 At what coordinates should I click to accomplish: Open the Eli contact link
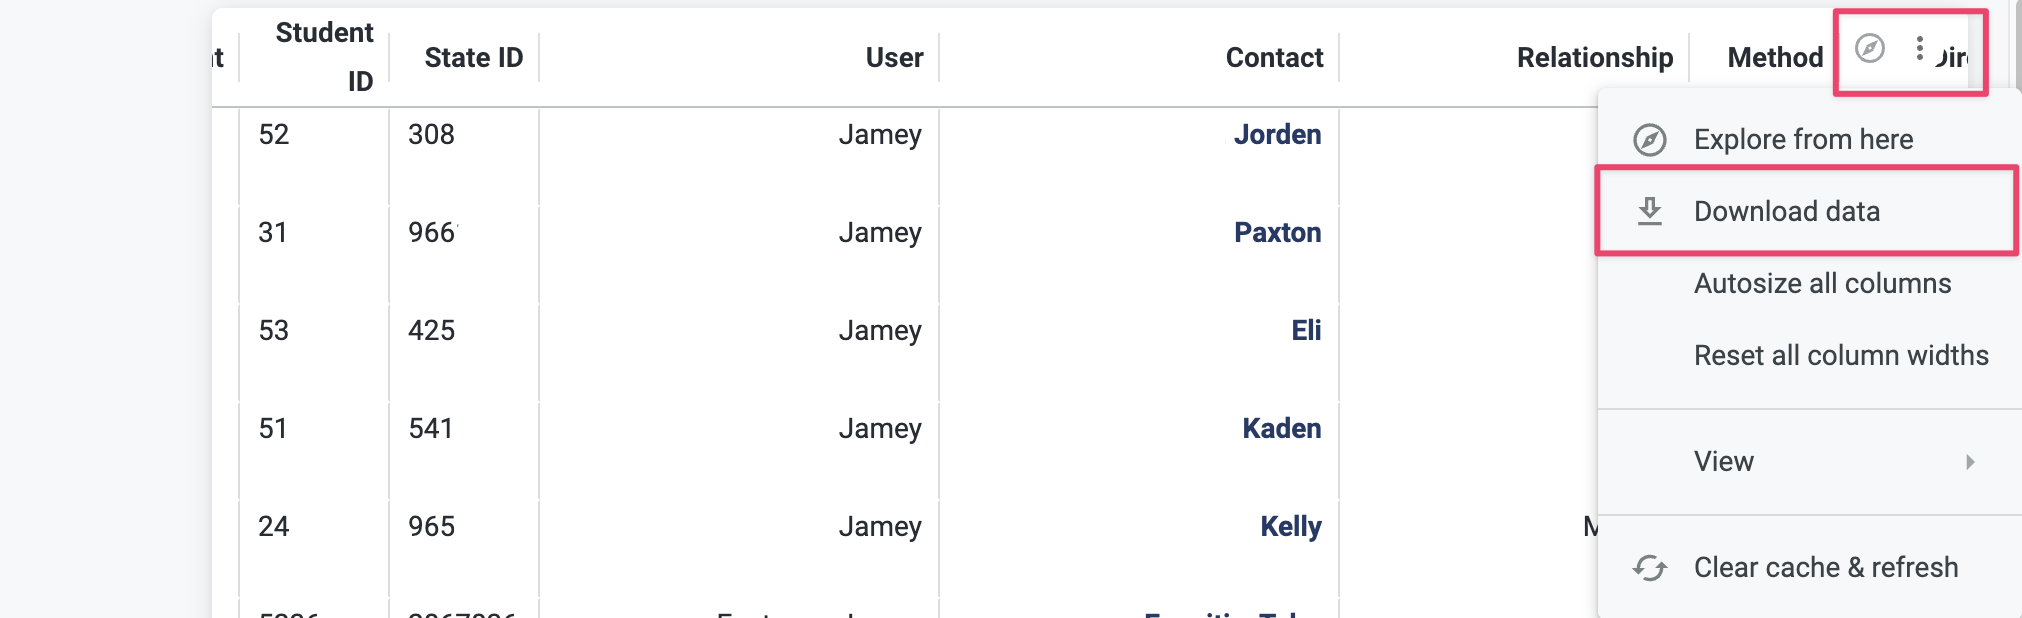pyautogui.click(x=1306, y=331)
